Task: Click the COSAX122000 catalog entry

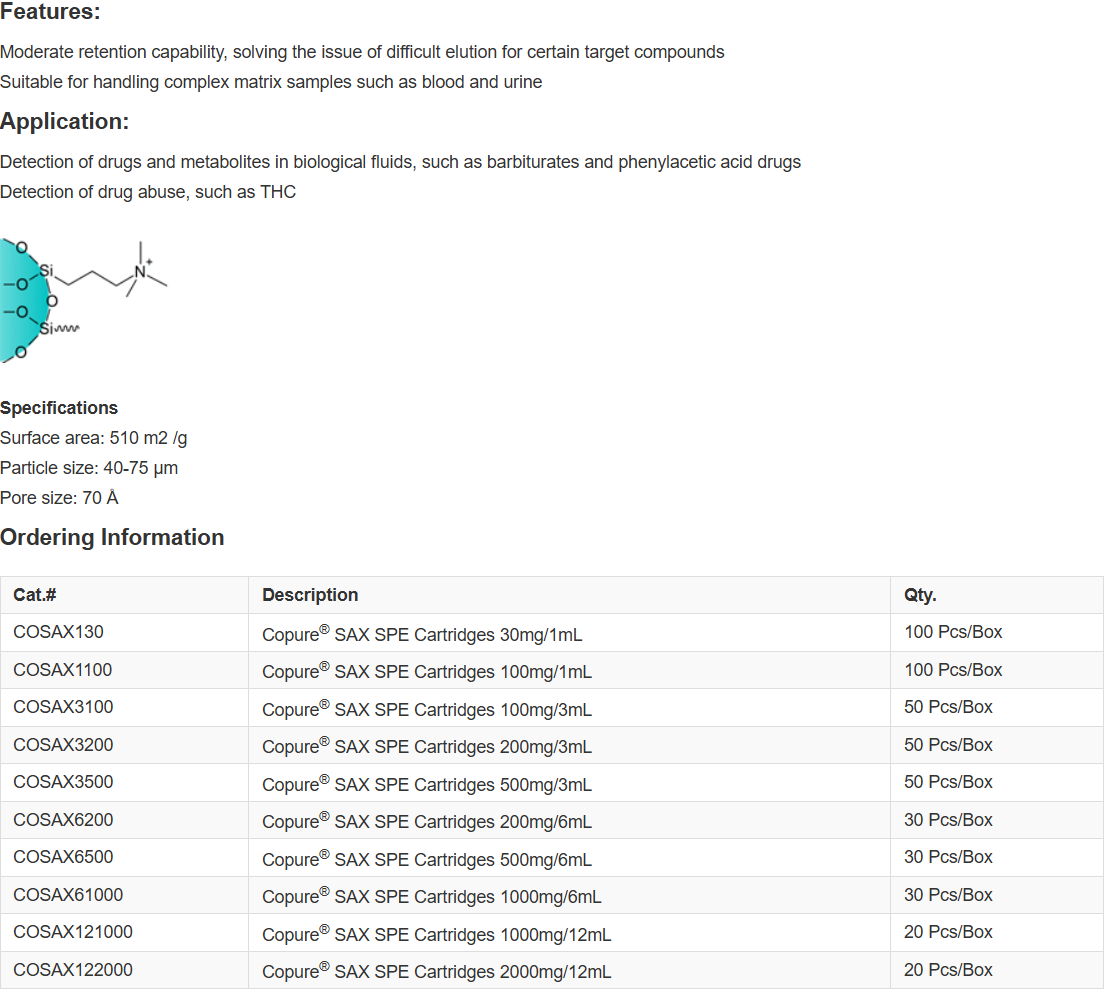Action: 73,970
